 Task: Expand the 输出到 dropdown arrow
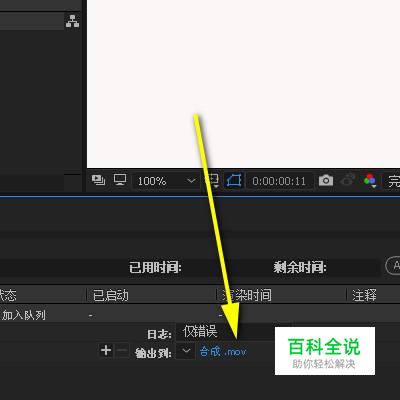click(x=186, y=351)
